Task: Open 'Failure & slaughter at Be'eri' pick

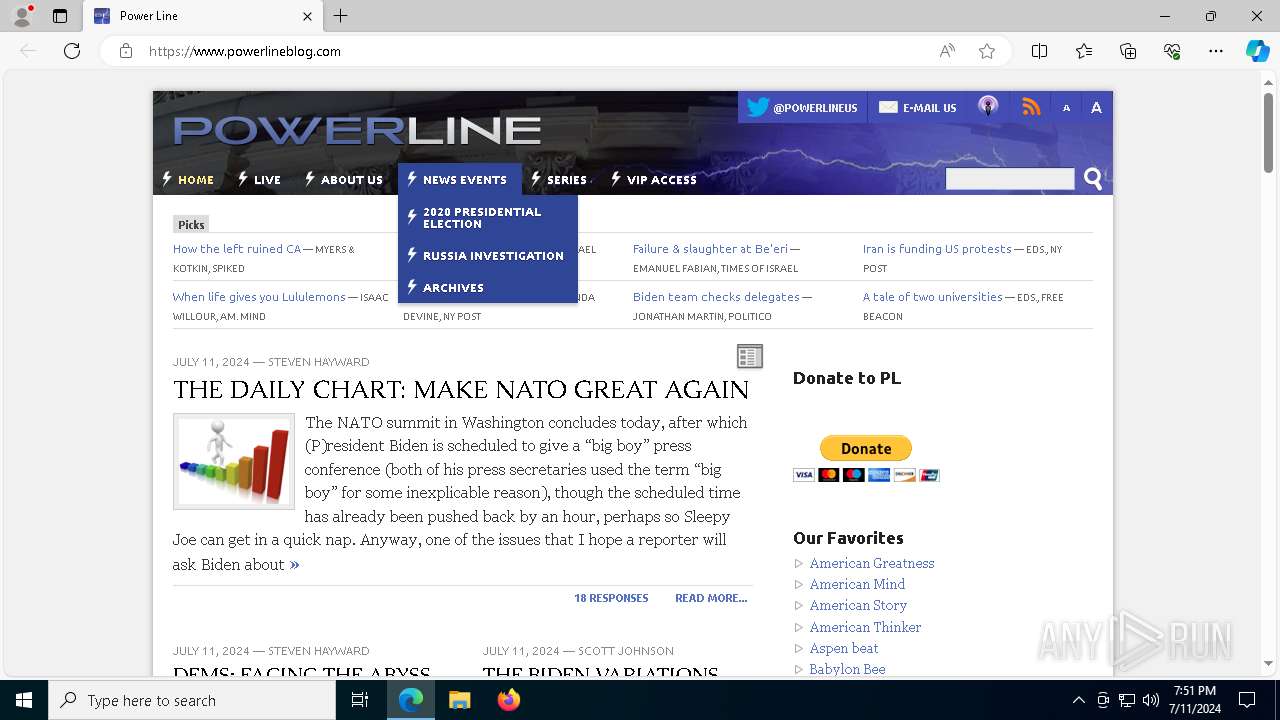Action: (710, 249)
